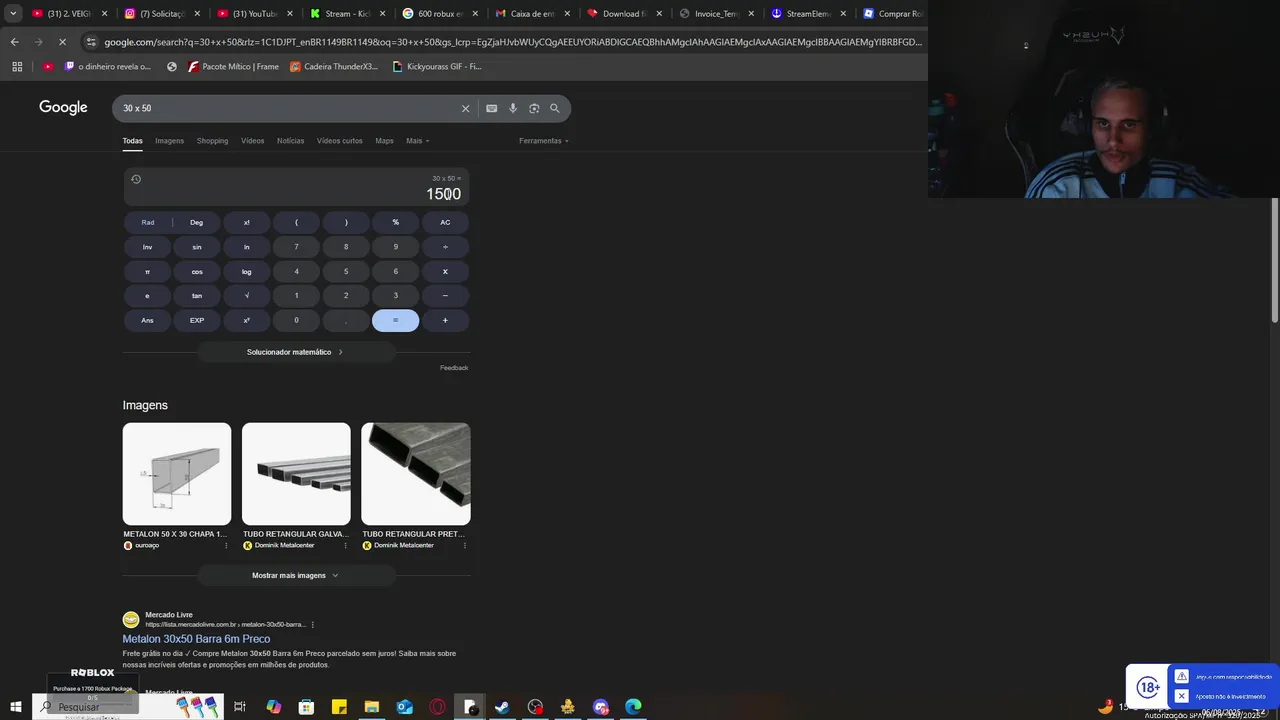Open TUBO RETANGULAR PRET image thumbnail
1280x720 pixels.
(x=416, y=474)
